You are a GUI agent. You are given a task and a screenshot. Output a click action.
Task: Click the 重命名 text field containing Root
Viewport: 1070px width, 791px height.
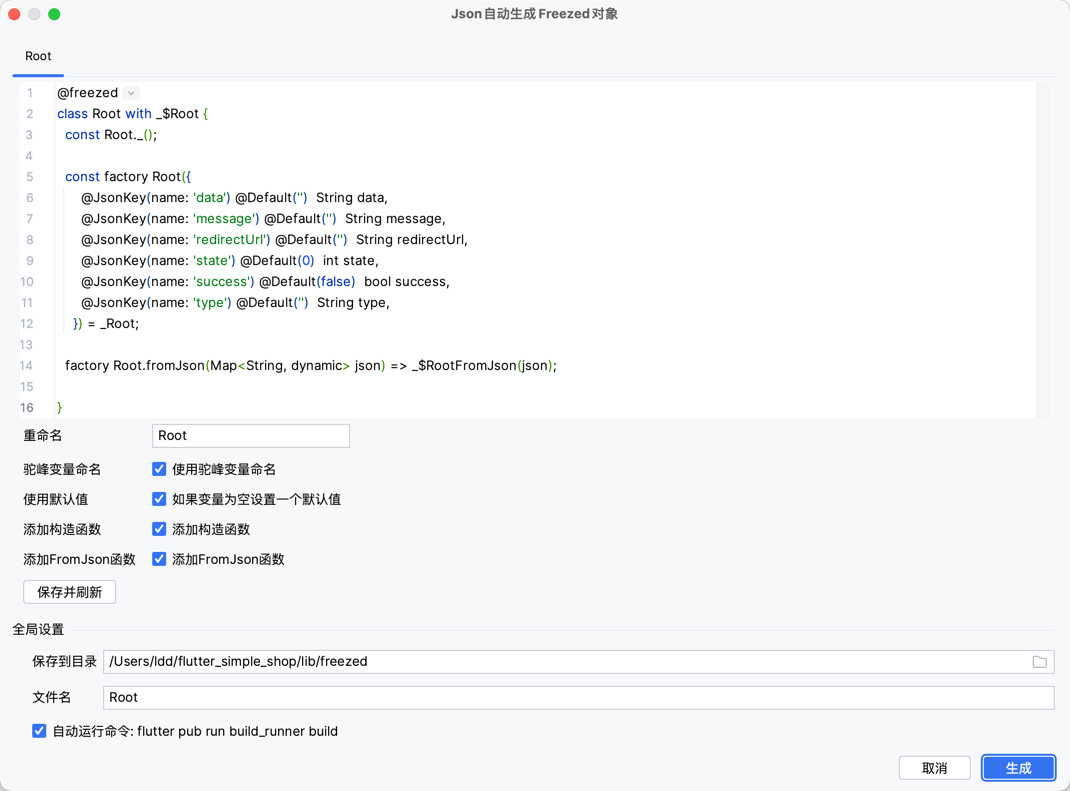coord(250,436)
